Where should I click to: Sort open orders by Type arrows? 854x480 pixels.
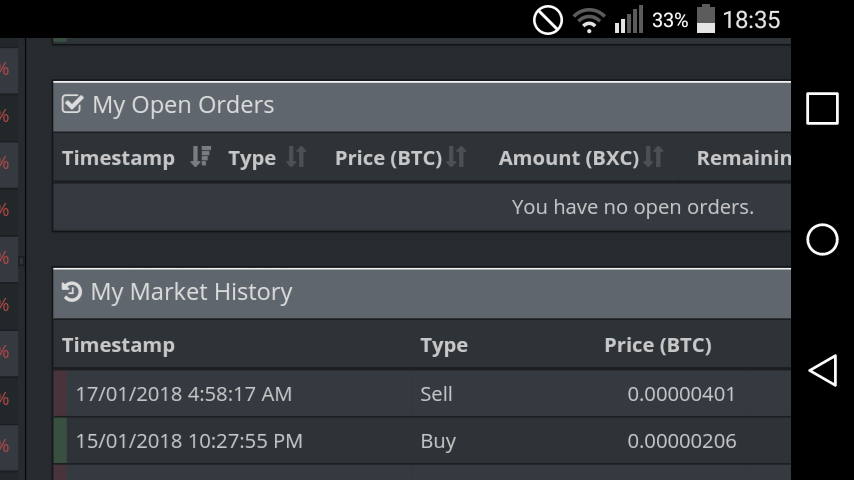click(296, 157)
